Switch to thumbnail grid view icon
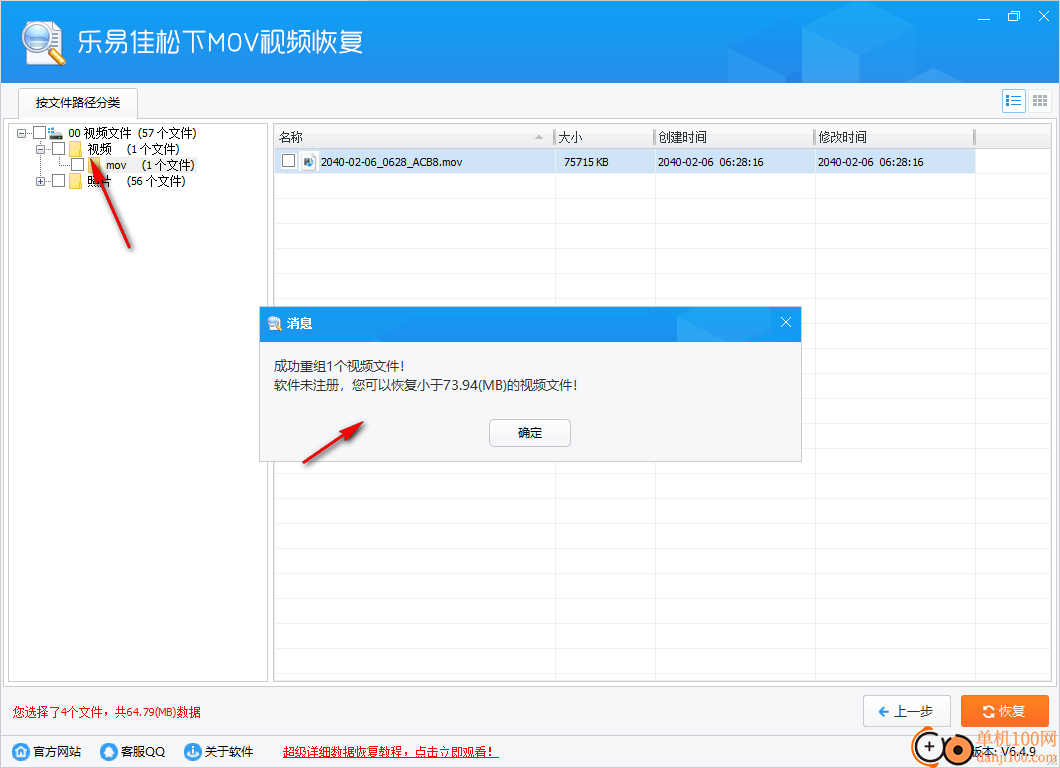This screenshot has height=768, width=1060. (1040, 101)
